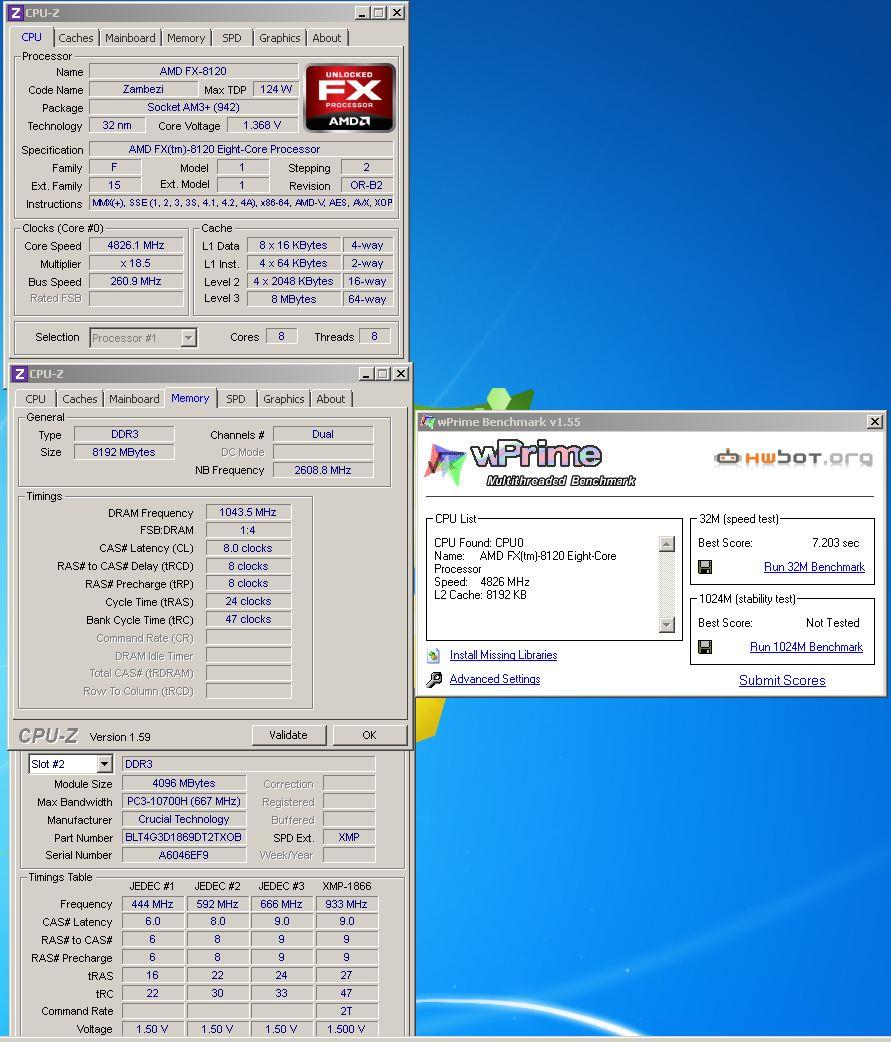Image resolution: width=891 pixels, height=1042 pixels.
Task: Click the Multiplier x 18.5 value
Action: tap(136, 263)
